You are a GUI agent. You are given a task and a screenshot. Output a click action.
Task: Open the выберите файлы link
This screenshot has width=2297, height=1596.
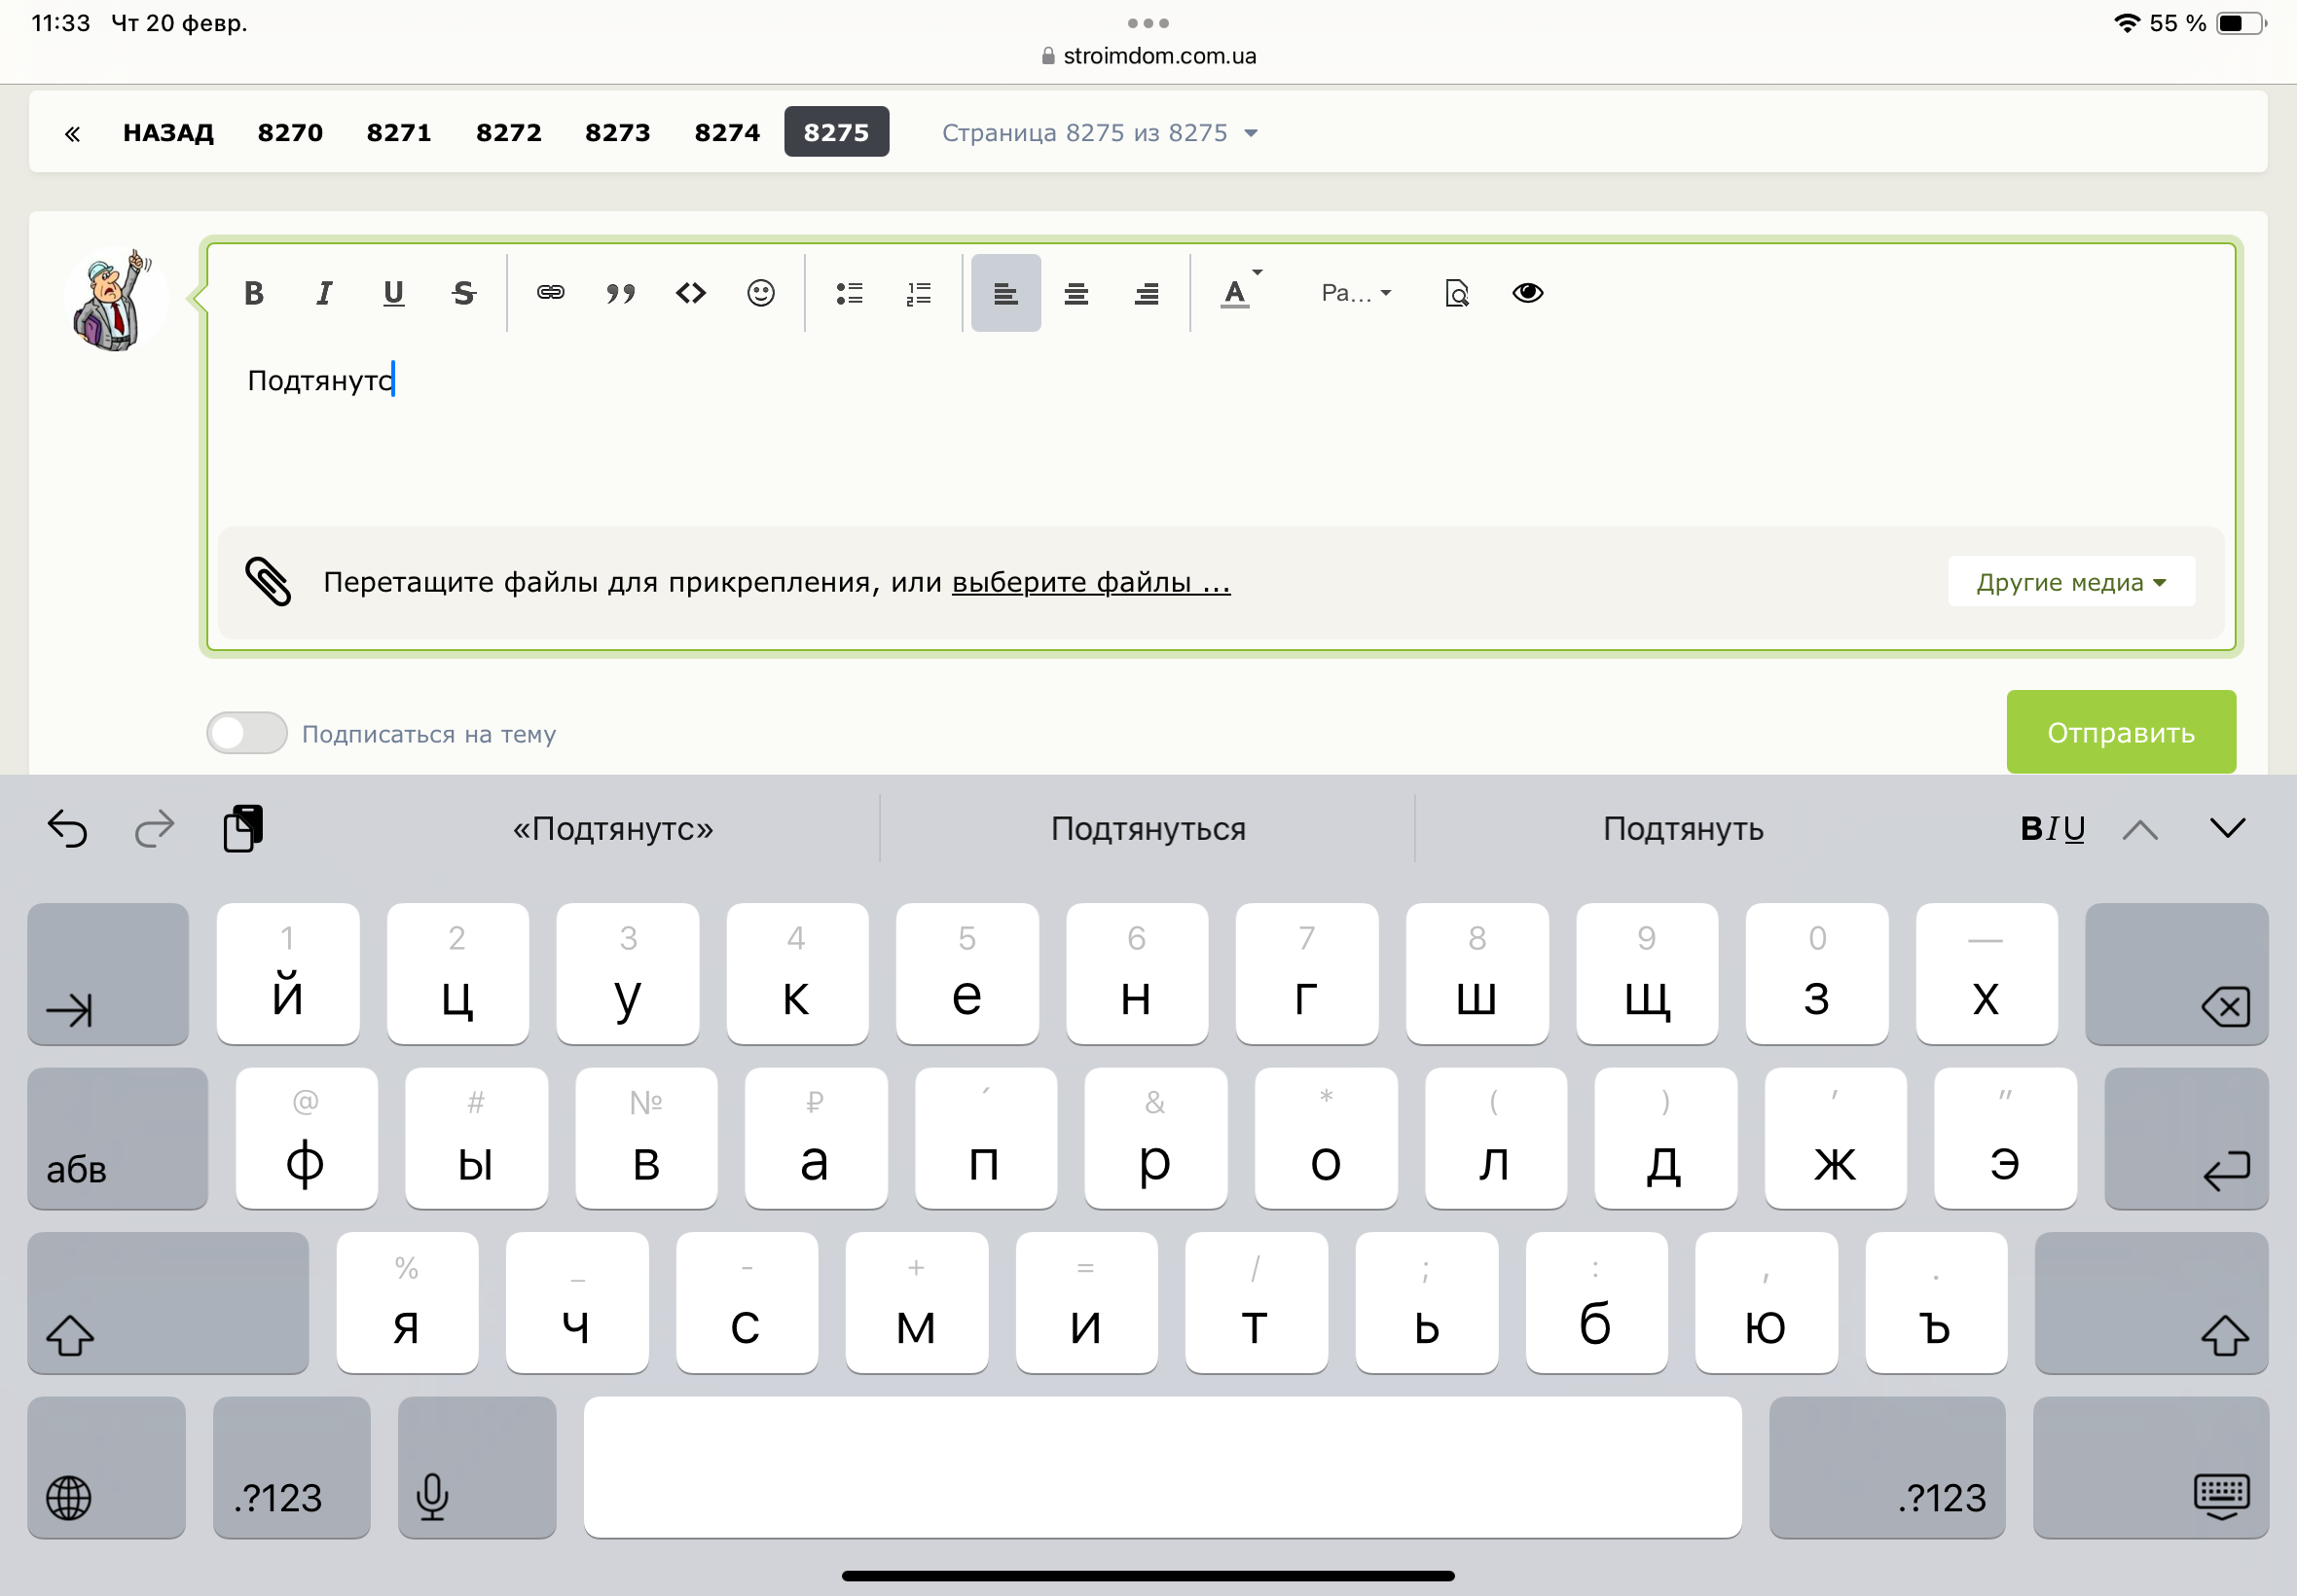pyautogui.click(x=1091, y=582)
